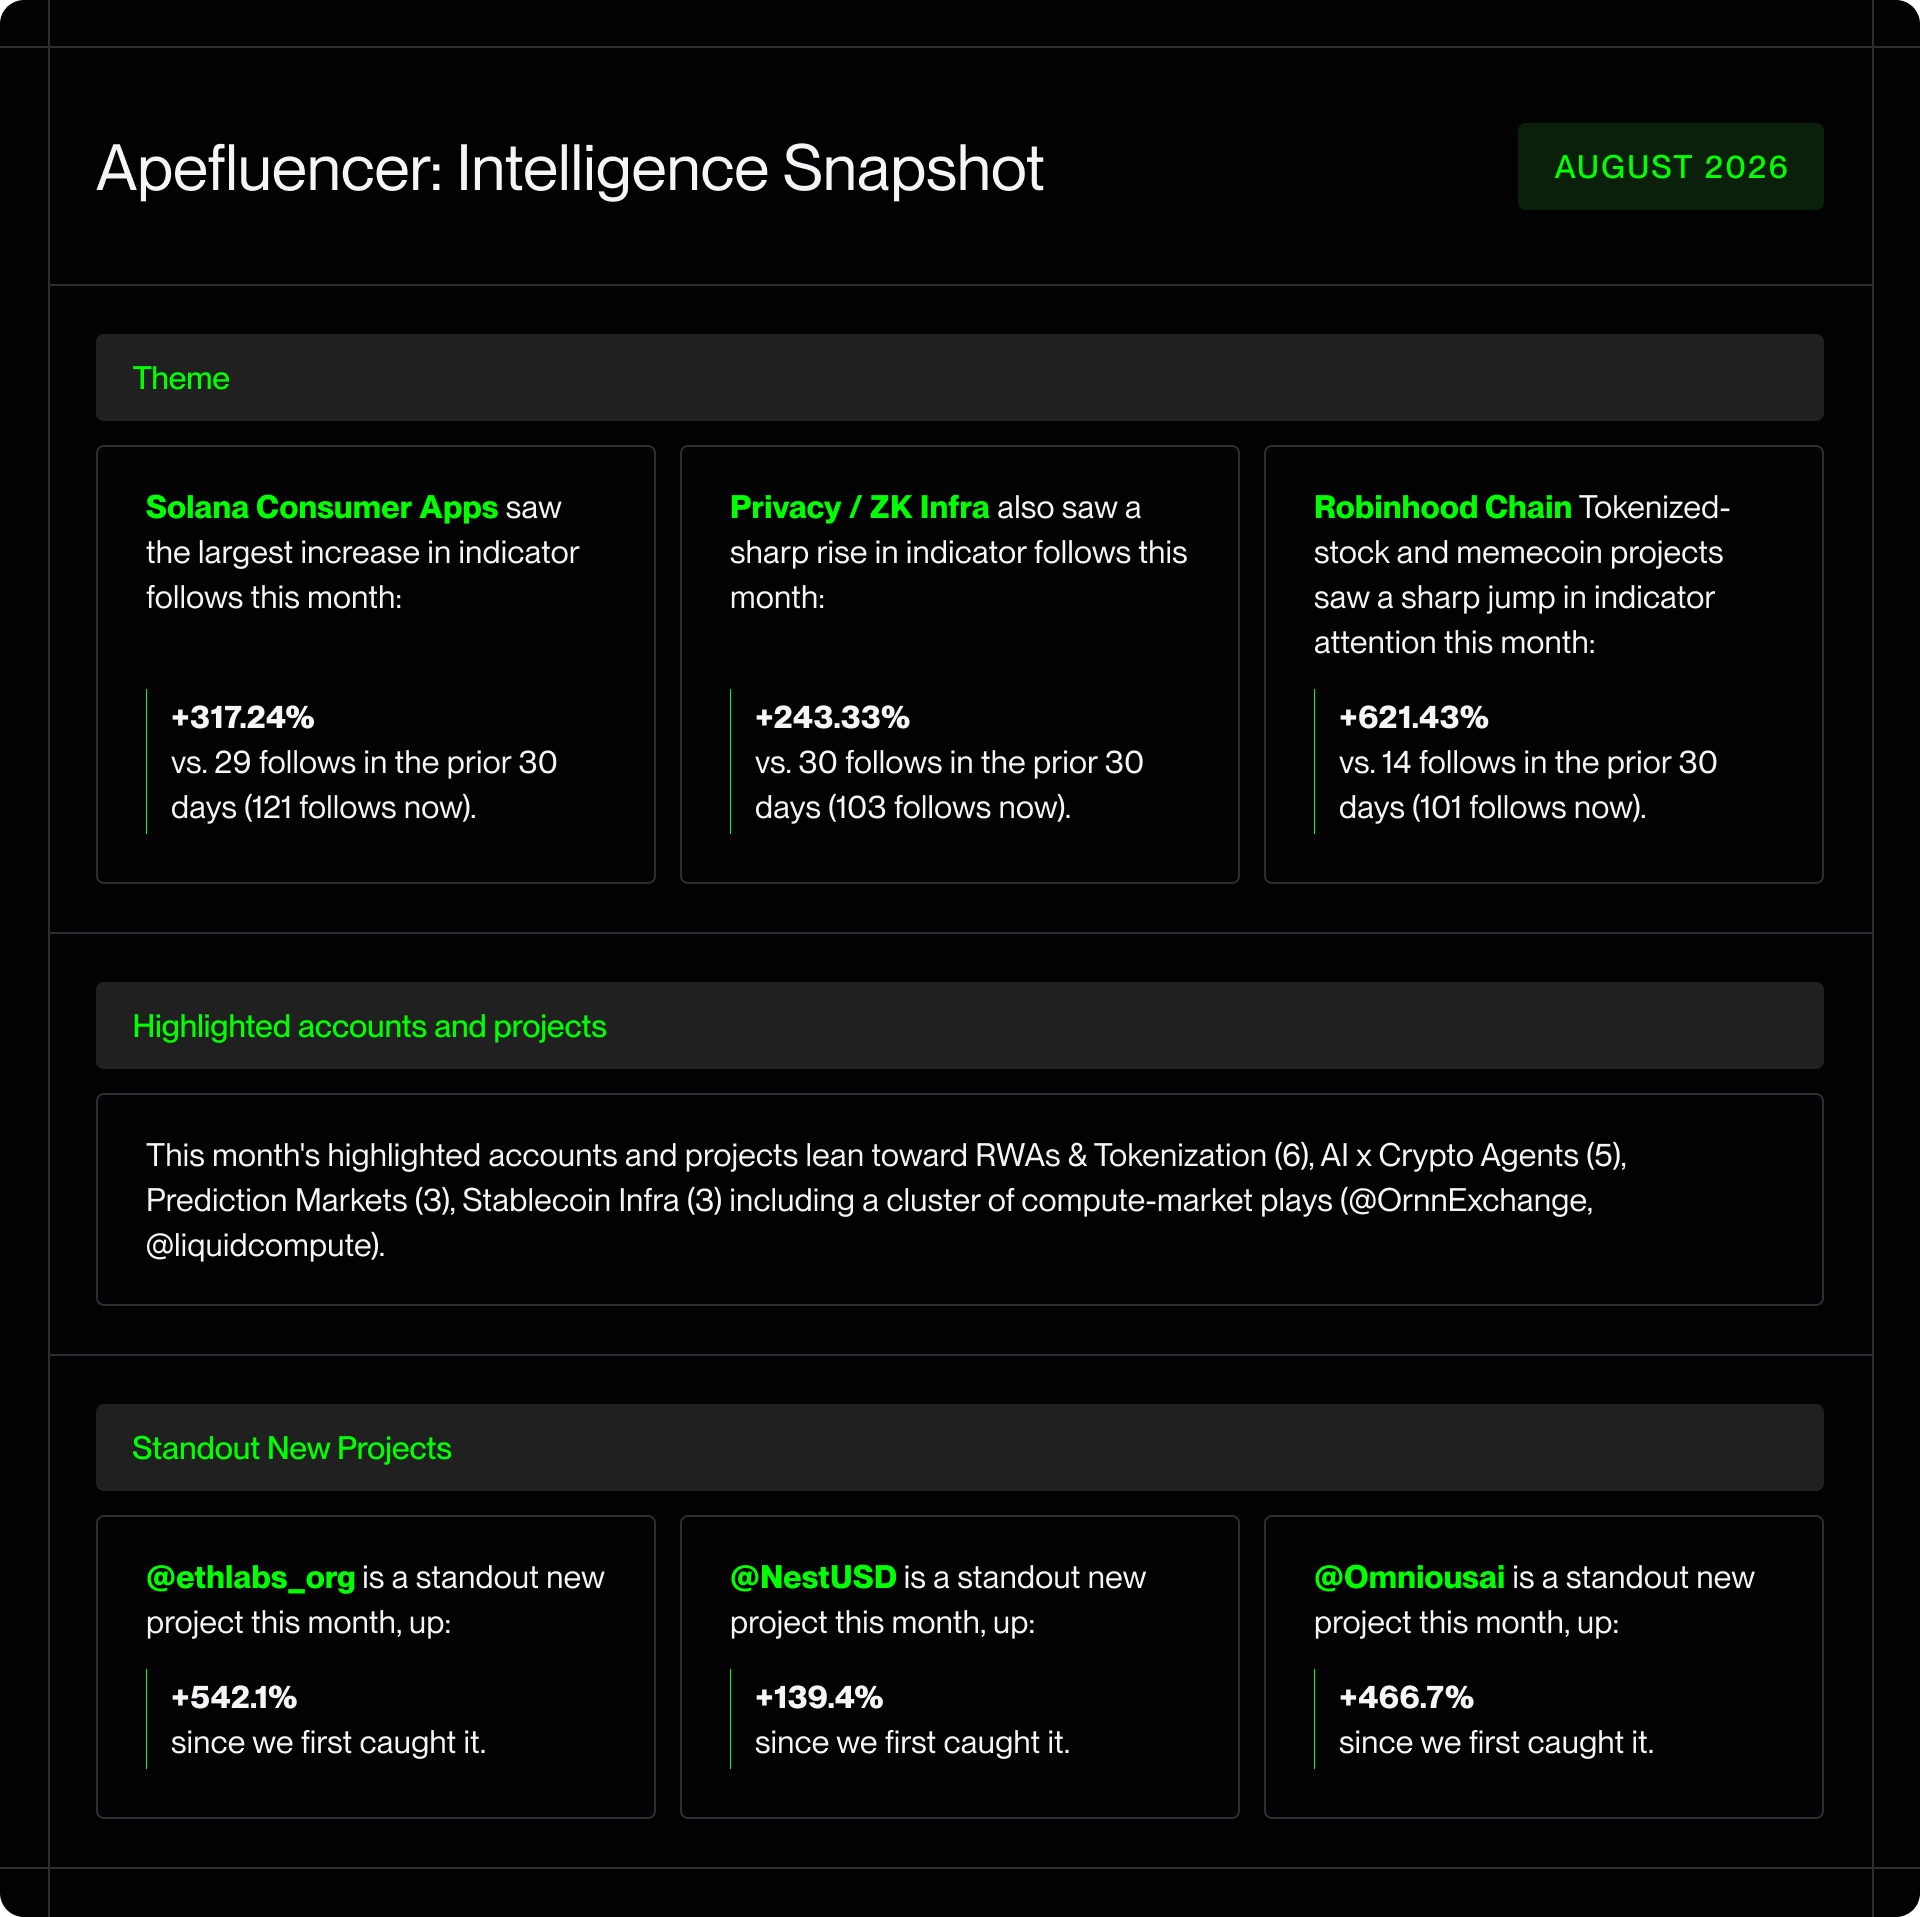Click 'days (101 follows now).' text

pos(1492,807)
